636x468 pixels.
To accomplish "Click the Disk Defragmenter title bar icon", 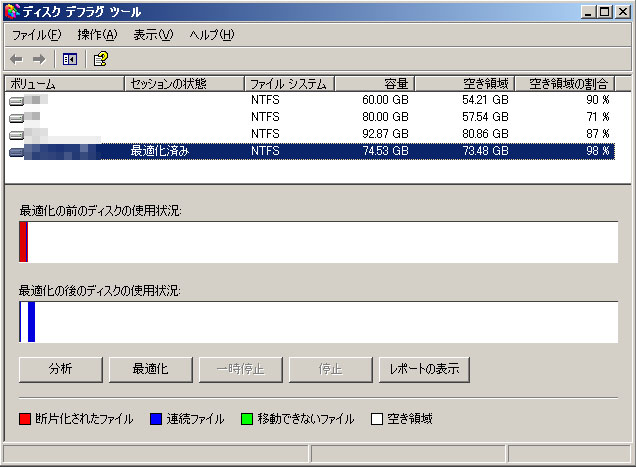I will coord(11,12).
